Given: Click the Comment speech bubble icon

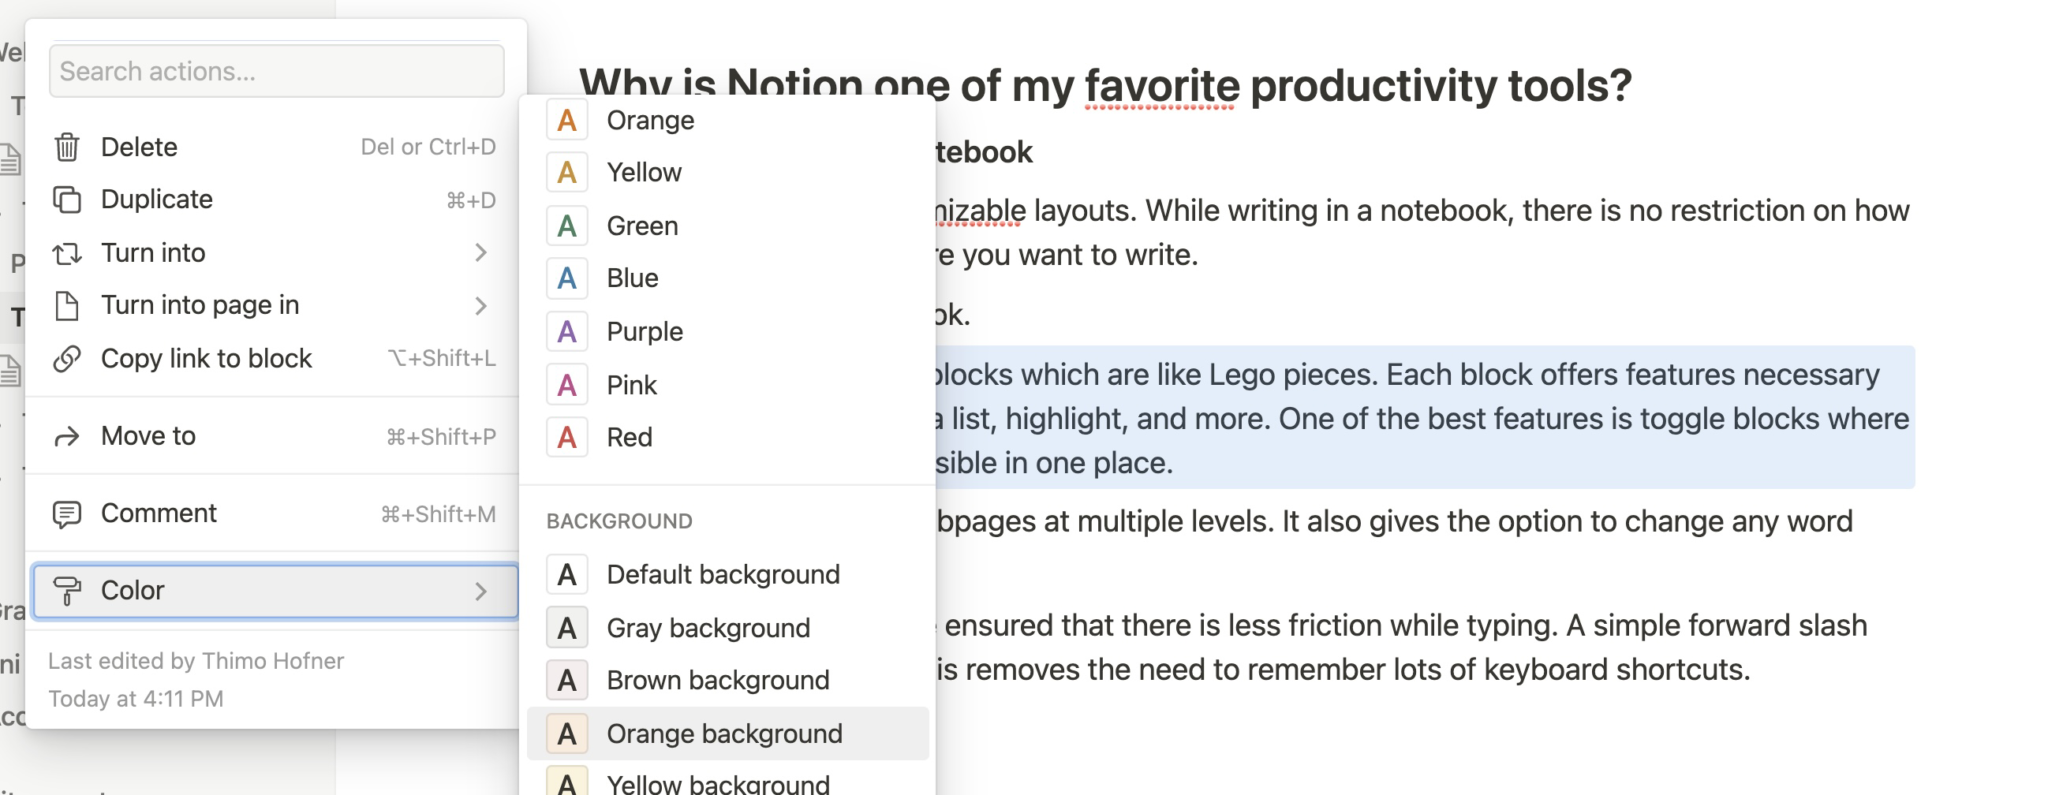Looking at the screenshot, I should point(67,513).
